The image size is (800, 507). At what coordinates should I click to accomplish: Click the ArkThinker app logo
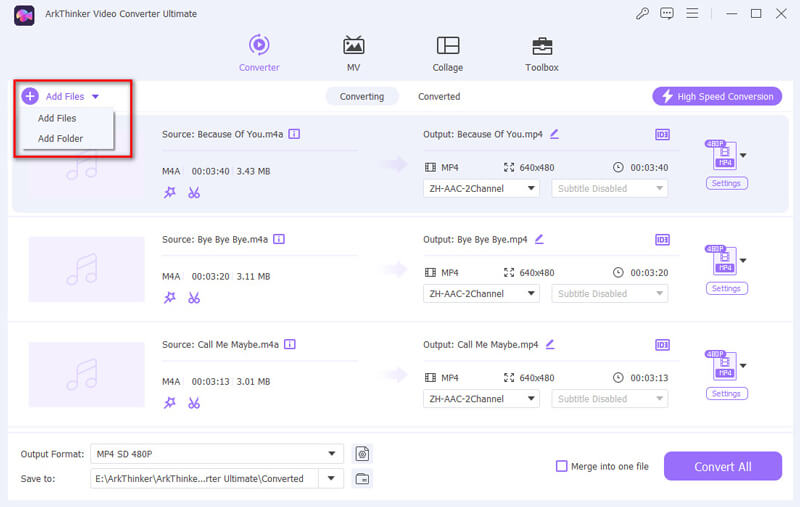click(x=24, y=15)
